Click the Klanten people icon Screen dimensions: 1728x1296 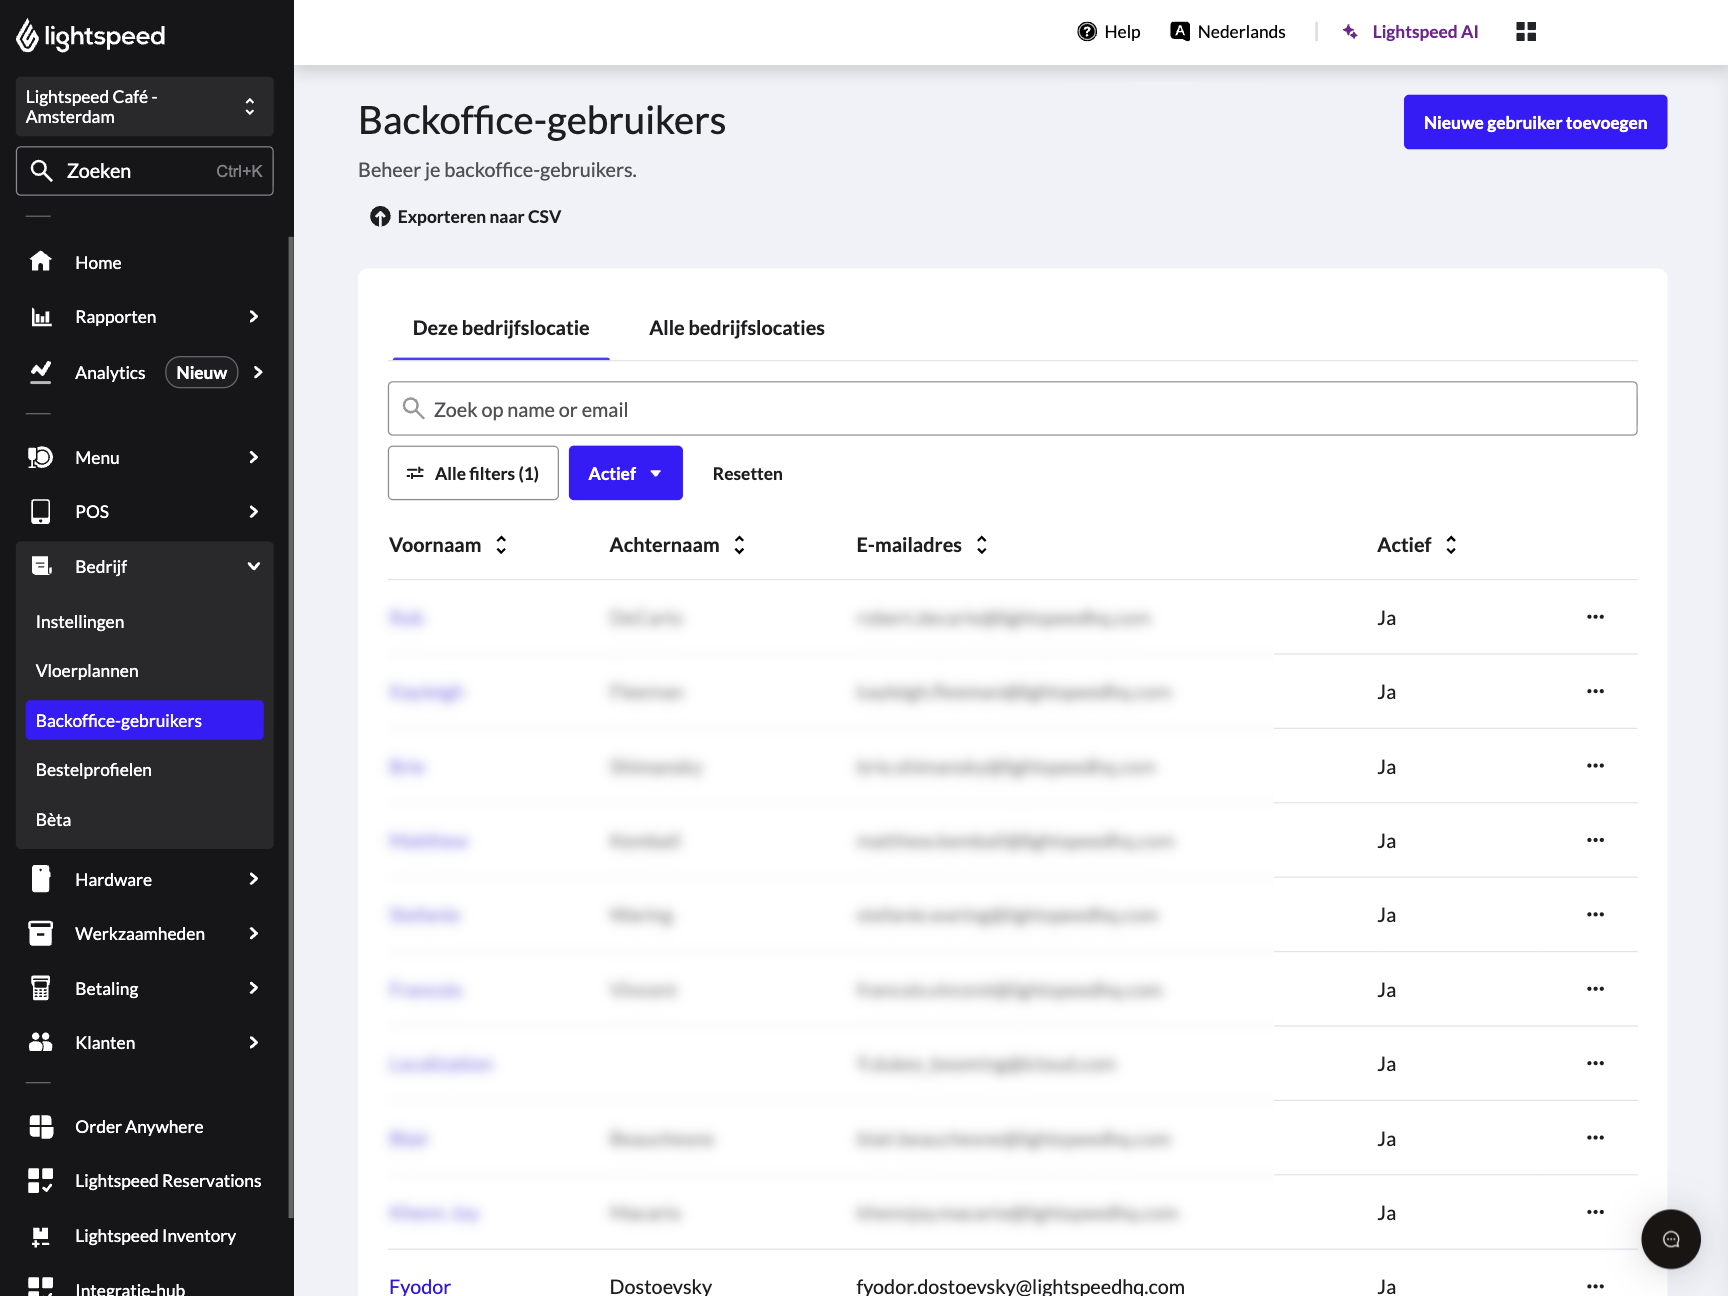pos(41,1042)
